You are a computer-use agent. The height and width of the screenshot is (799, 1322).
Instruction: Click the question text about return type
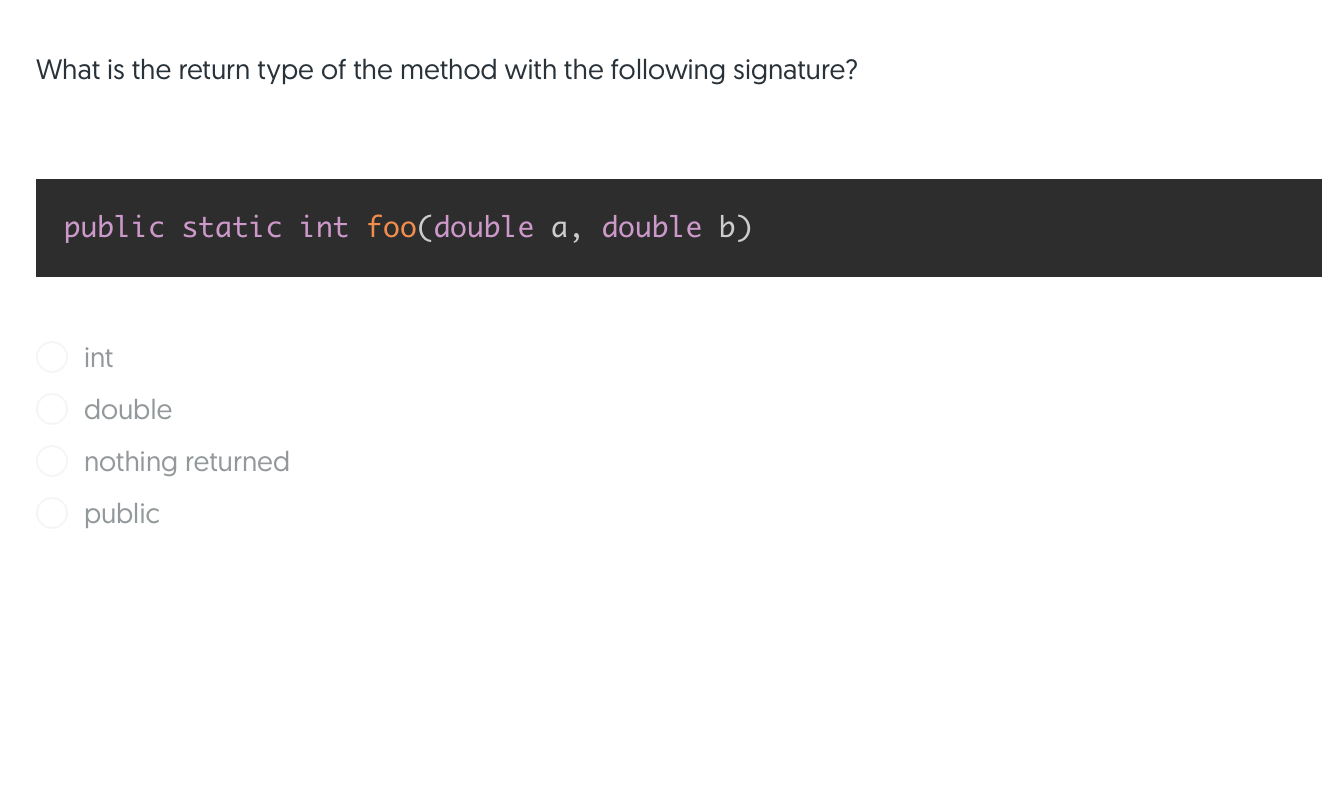[446, 69]
